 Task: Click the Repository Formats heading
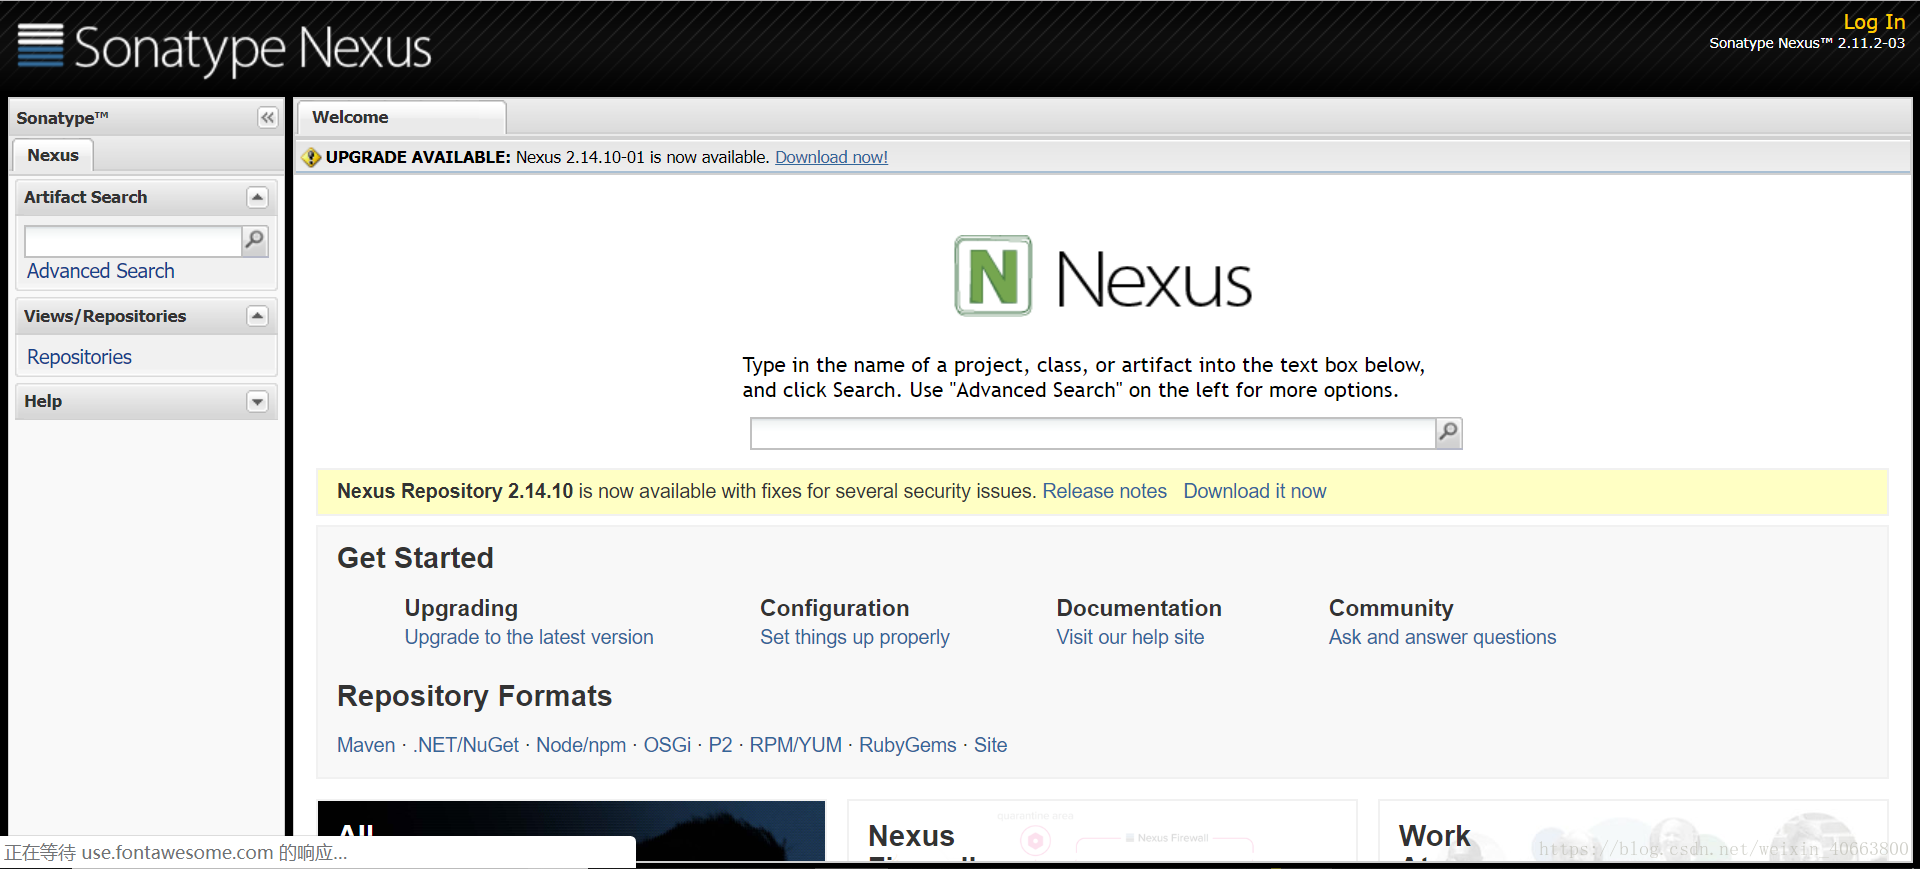coord(474,696)
